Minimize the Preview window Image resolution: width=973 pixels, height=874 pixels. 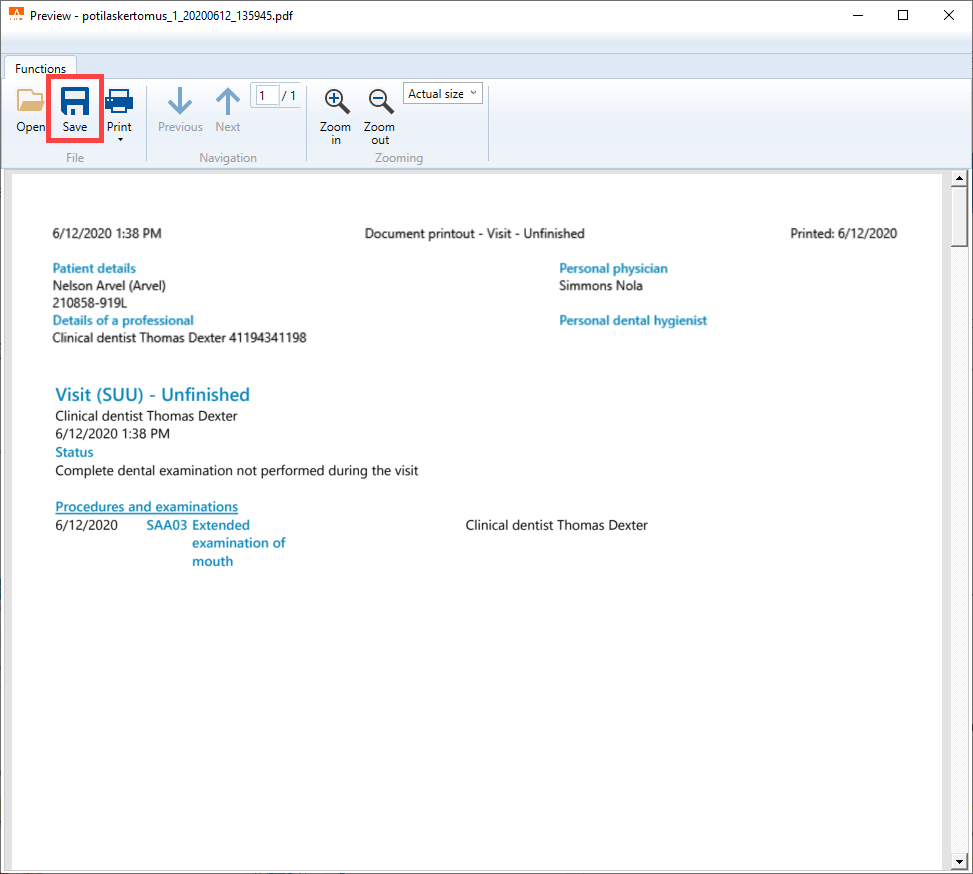point(858,15)
